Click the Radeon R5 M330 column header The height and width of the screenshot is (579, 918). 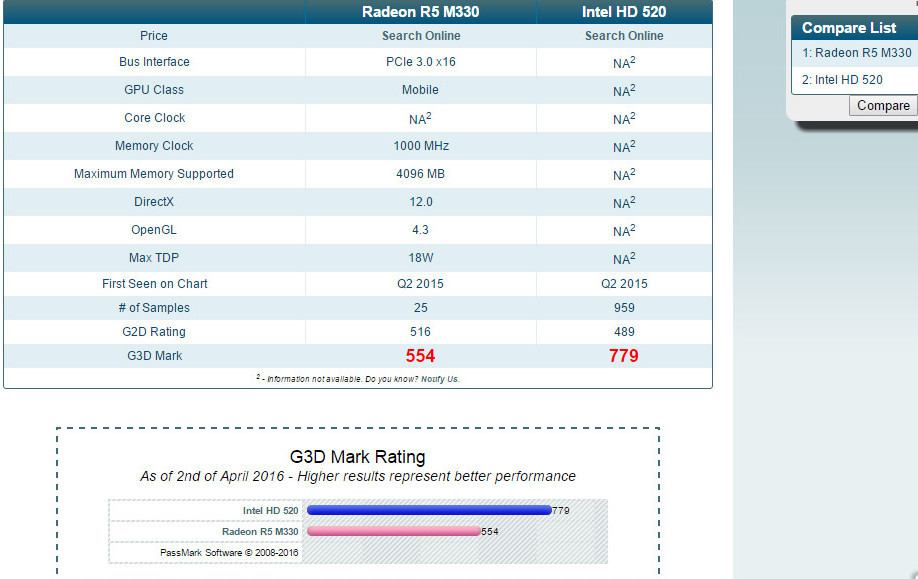tap(420, 12)
